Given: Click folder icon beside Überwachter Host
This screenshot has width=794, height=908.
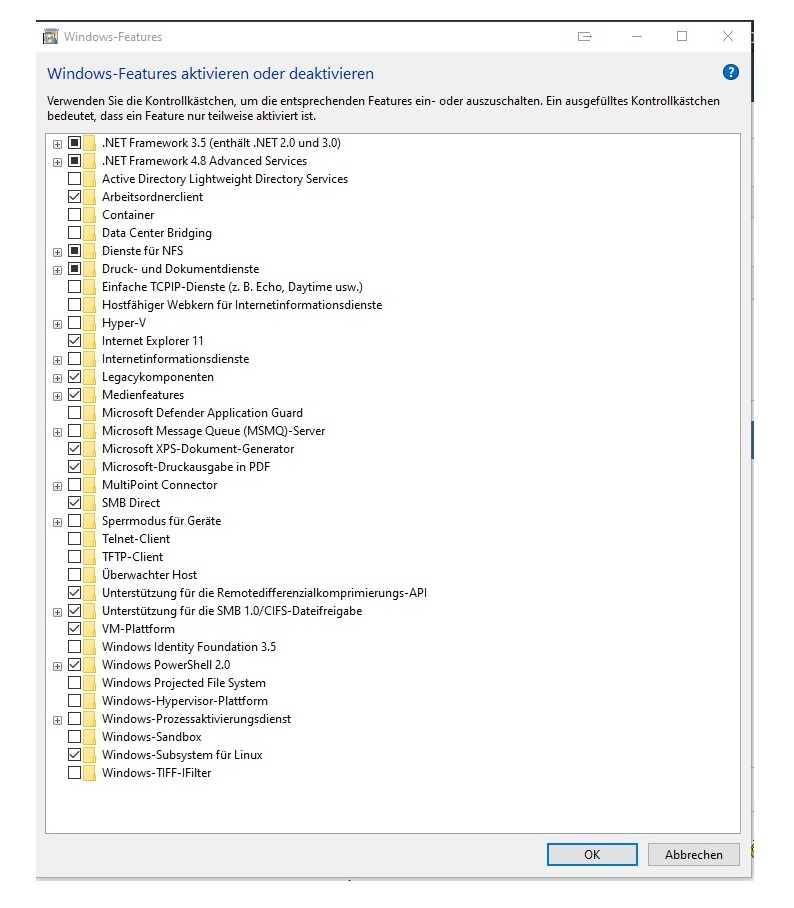Looking at the screenshot, I should pyautogui.click(x=89, y=574).
